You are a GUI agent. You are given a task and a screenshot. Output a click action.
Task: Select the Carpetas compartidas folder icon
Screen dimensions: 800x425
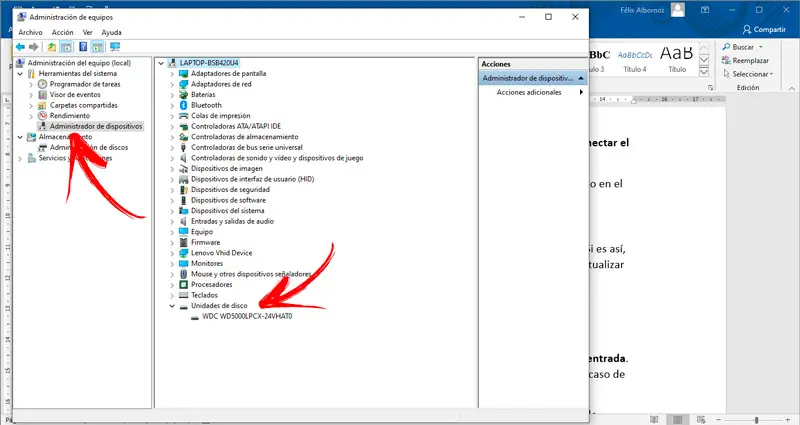[43, 106]
